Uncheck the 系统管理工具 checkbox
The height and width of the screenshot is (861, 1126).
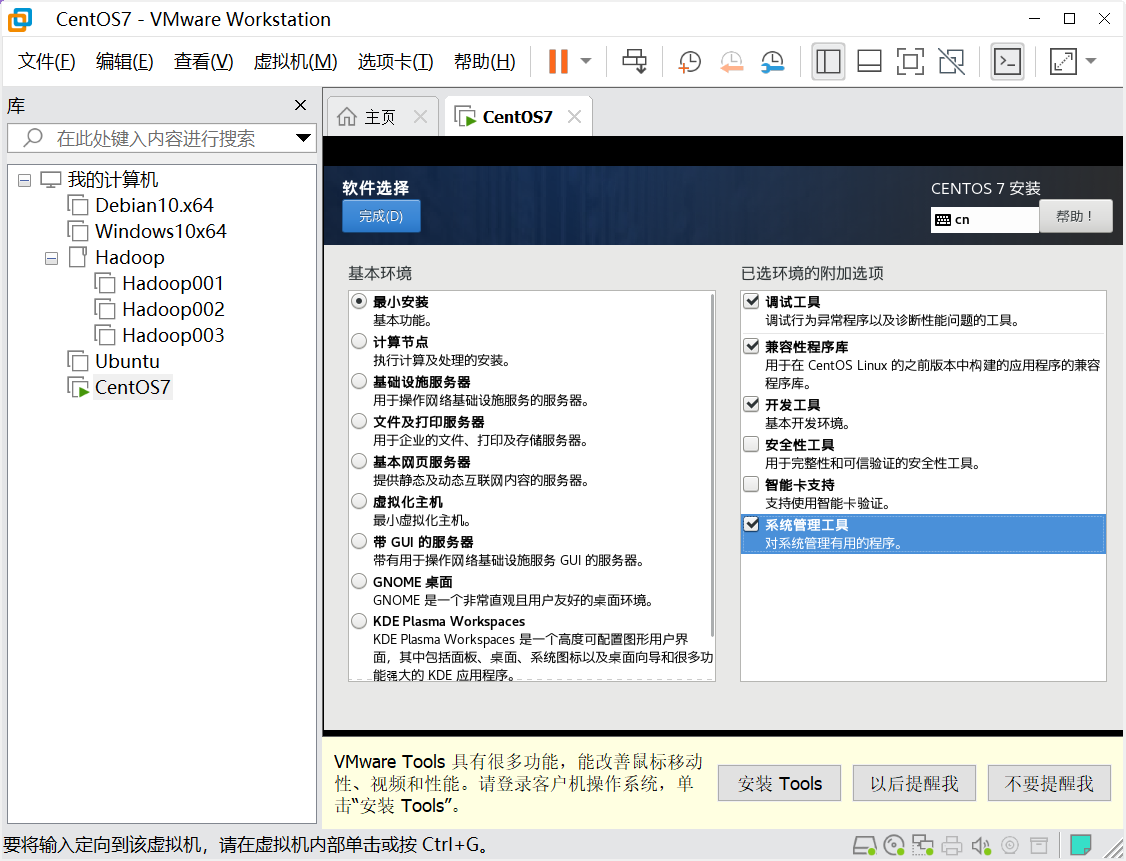[x=751, y=524]
